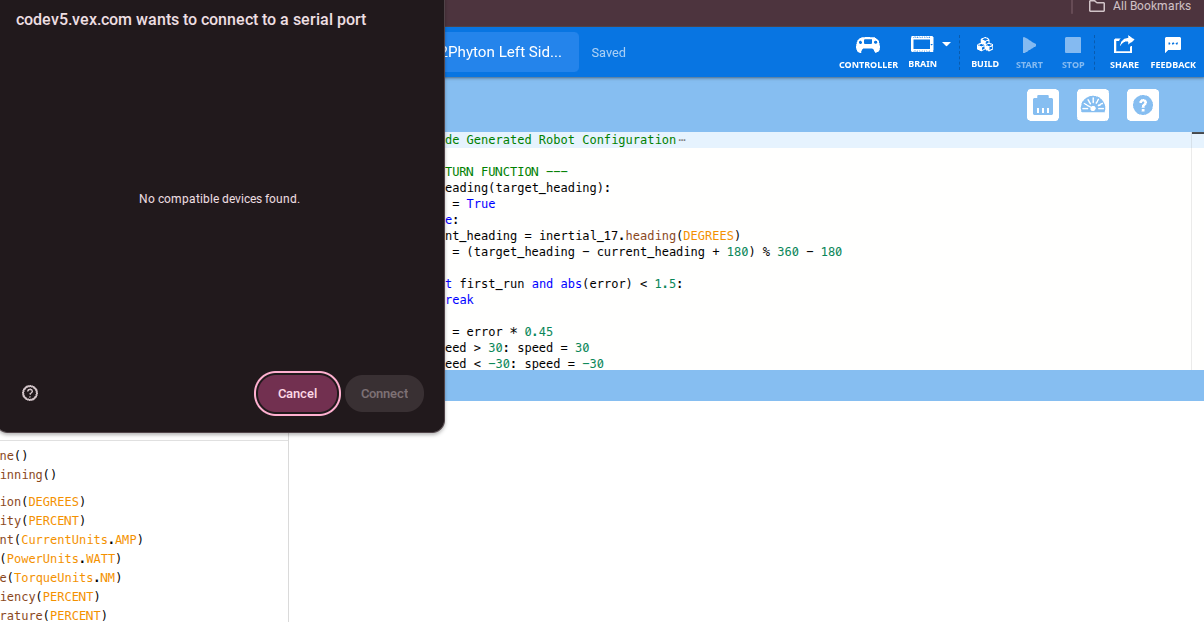This screenshot has height=622, width=1204.
Task: Click the Stop button
Action: [1073, 52]
